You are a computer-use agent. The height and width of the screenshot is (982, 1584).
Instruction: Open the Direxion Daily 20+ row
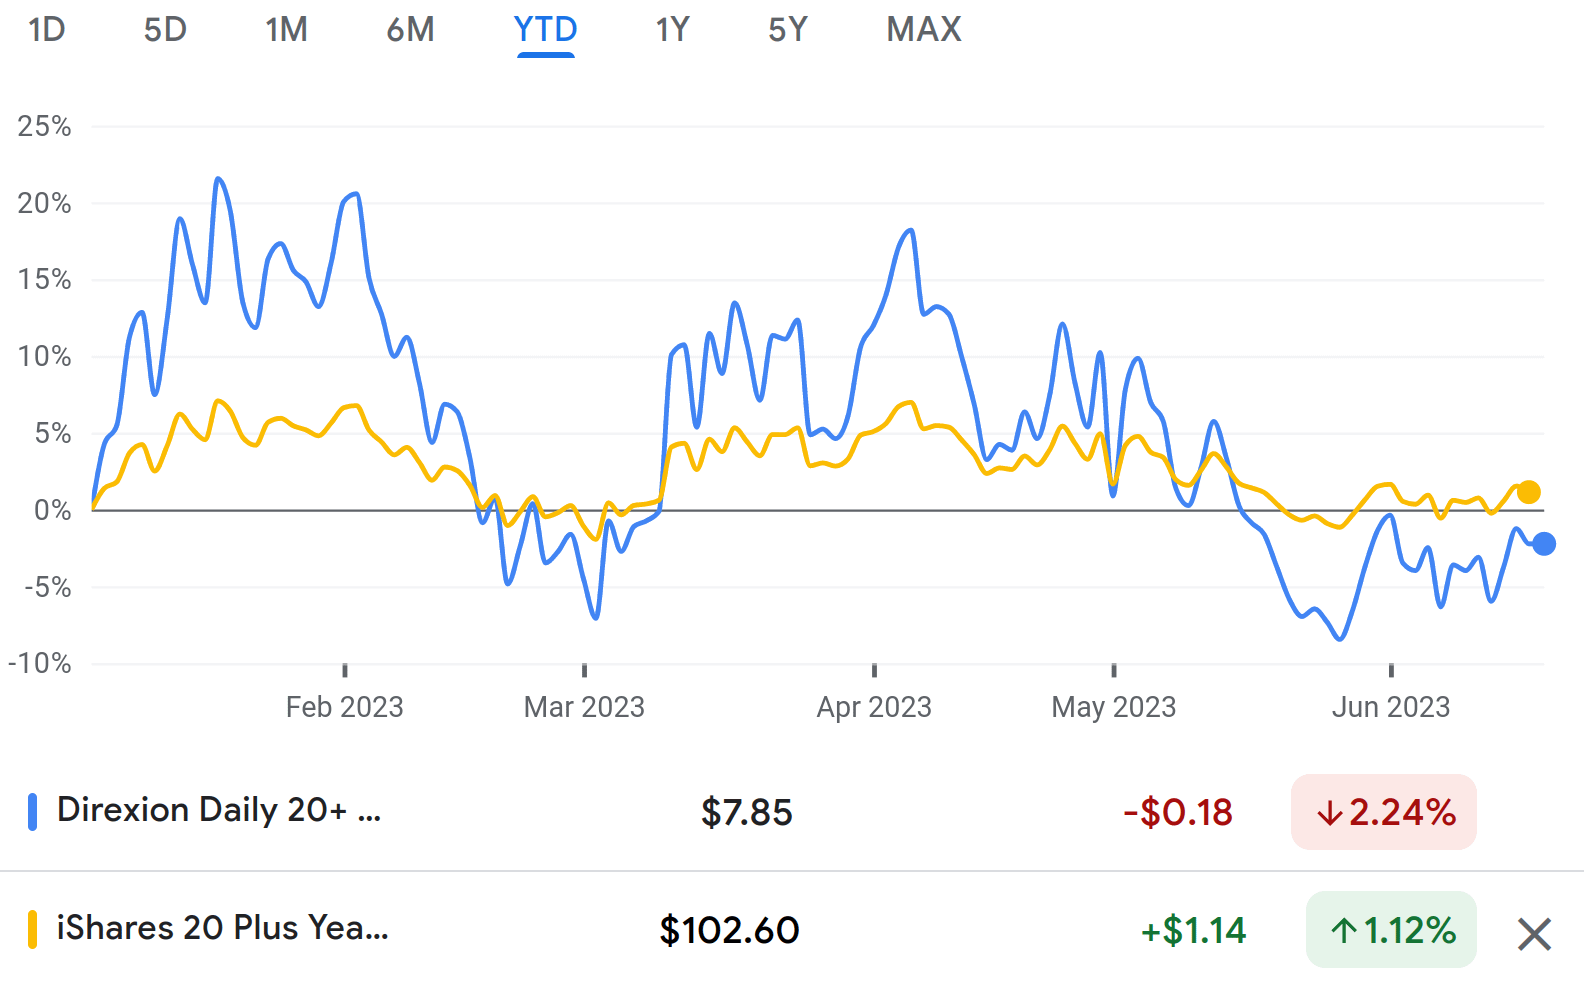792,812
